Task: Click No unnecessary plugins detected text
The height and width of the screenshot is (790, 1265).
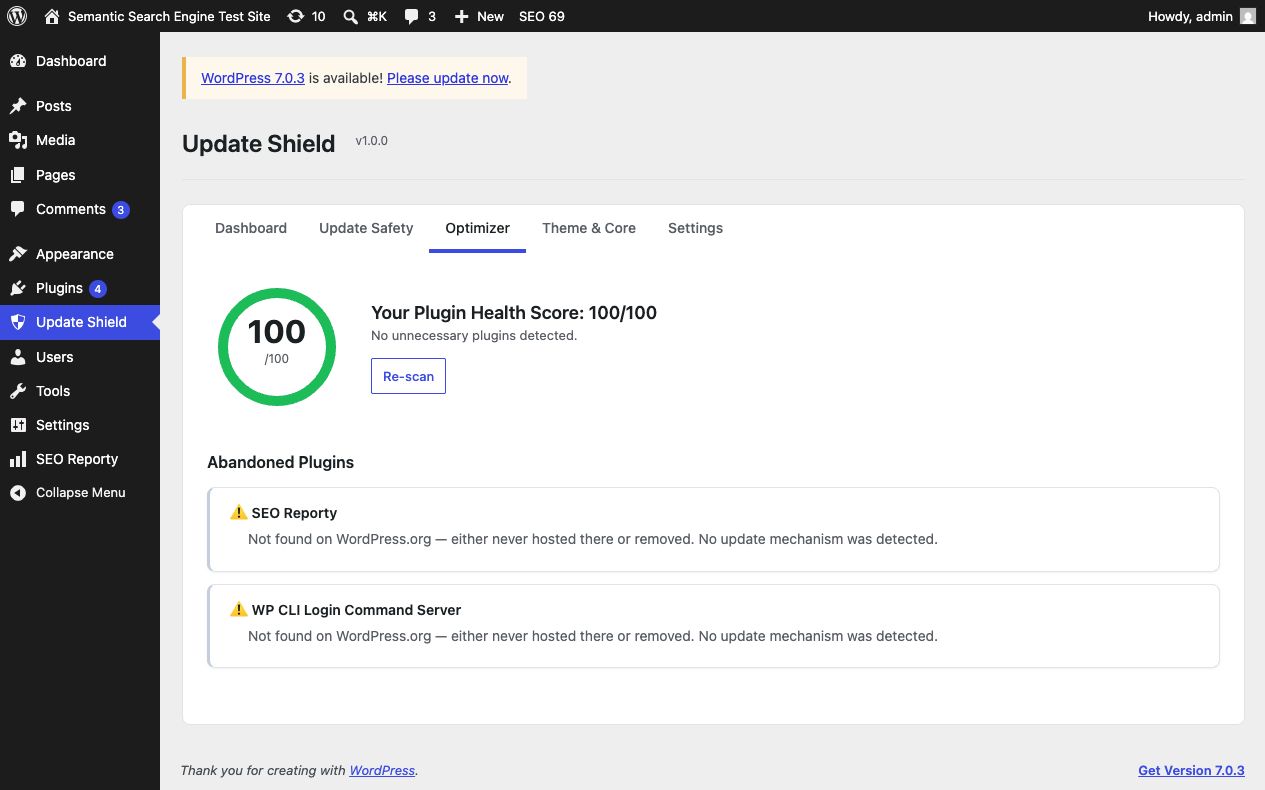Action: (474, 336)
